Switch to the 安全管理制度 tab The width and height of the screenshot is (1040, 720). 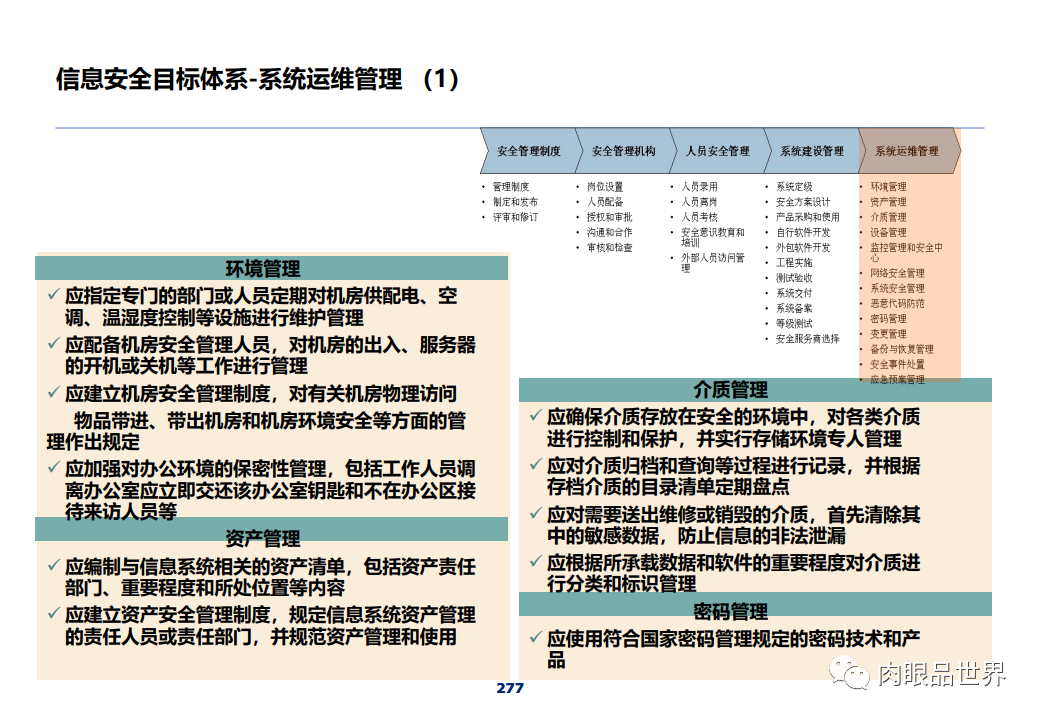[x=529, y=151]
